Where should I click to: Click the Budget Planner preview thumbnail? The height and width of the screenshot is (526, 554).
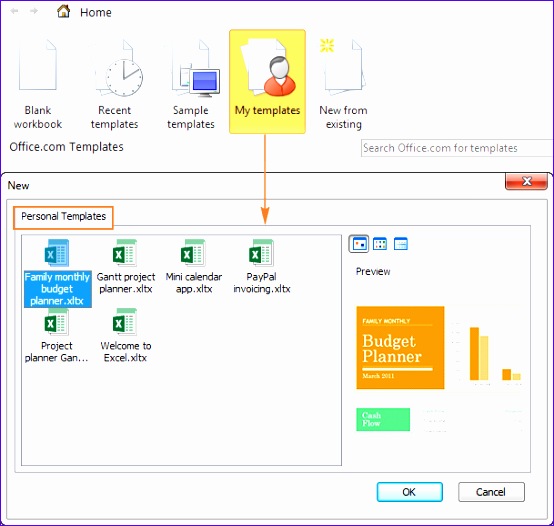pos(400,348)
